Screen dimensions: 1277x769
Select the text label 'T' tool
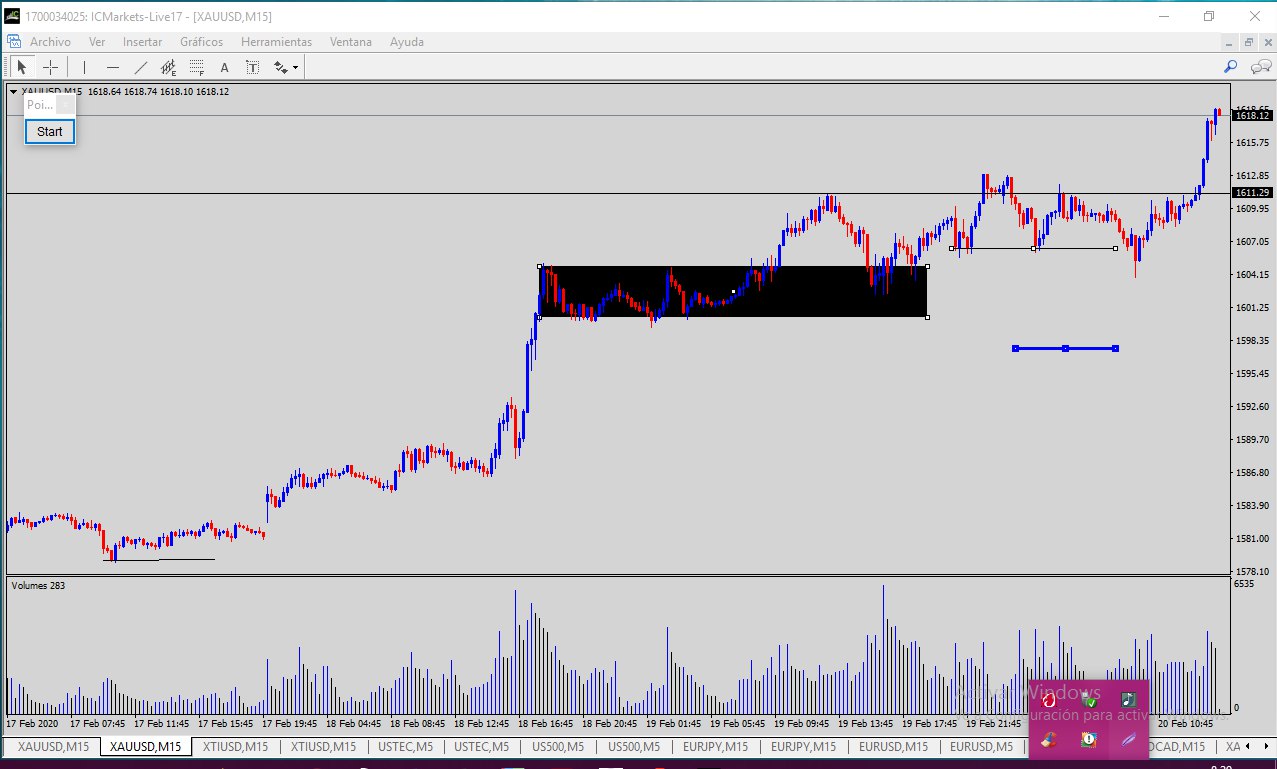click(x=253, y=67)
